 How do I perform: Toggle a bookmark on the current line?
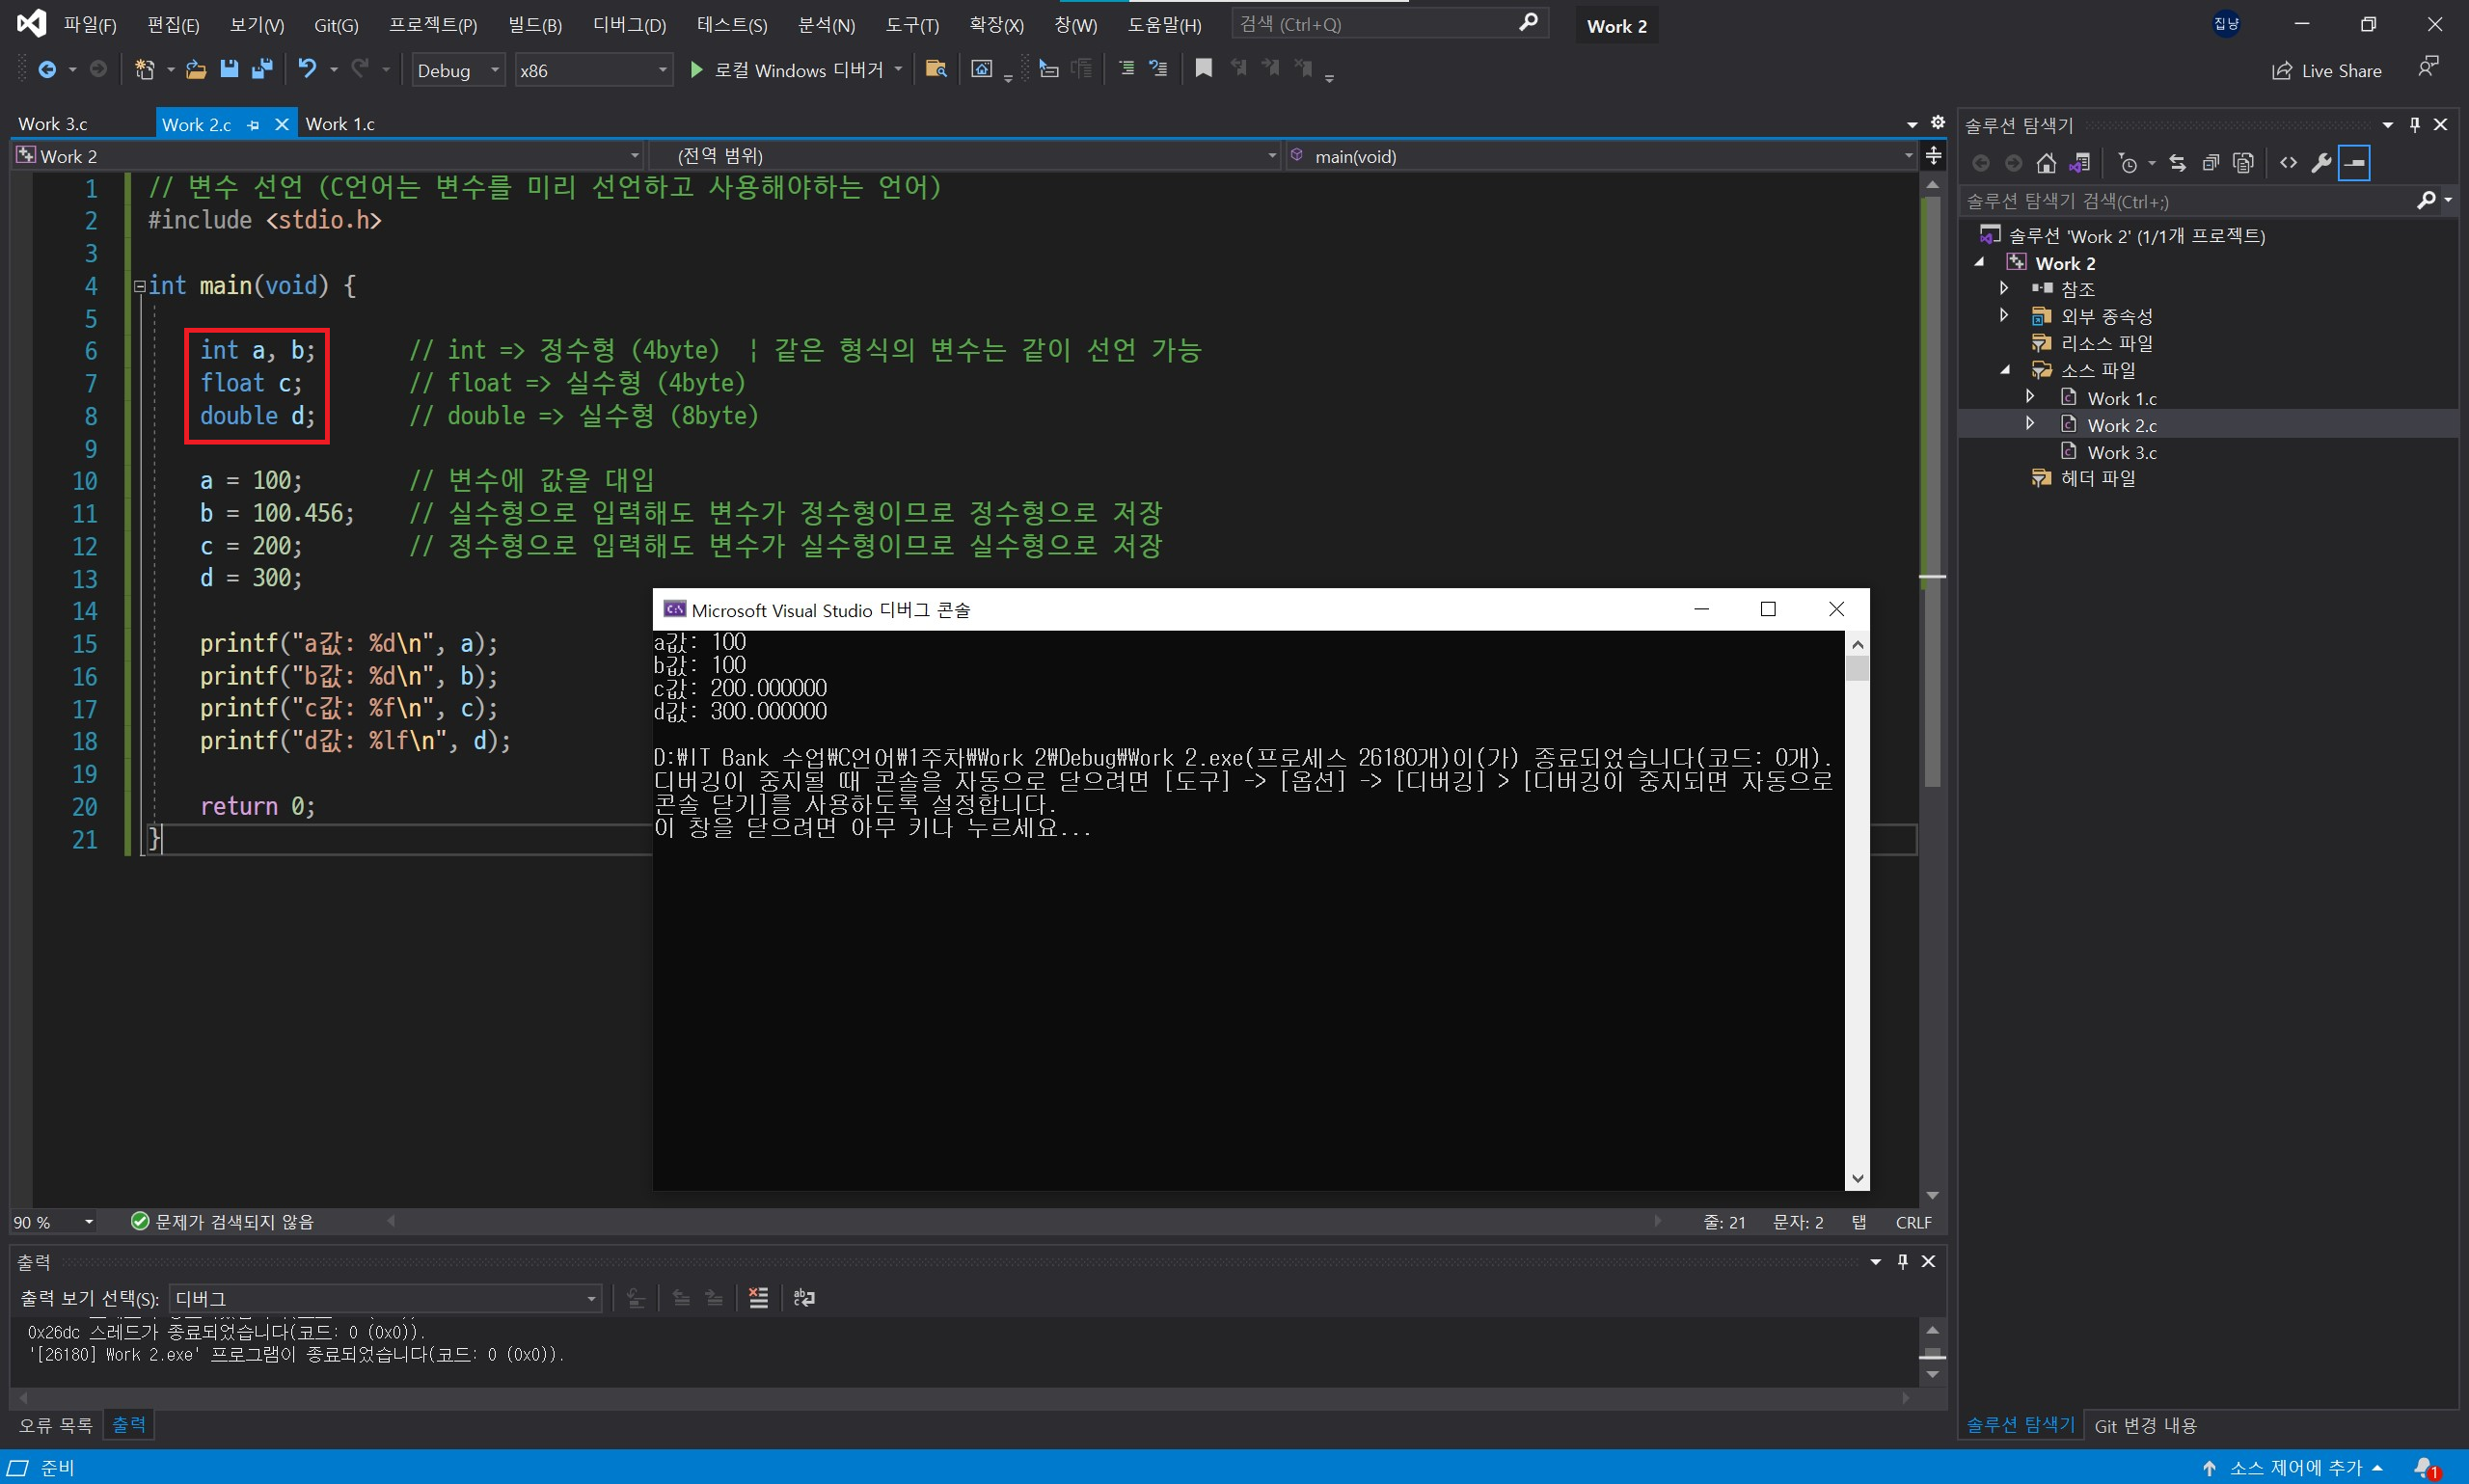pos(1203,69)
